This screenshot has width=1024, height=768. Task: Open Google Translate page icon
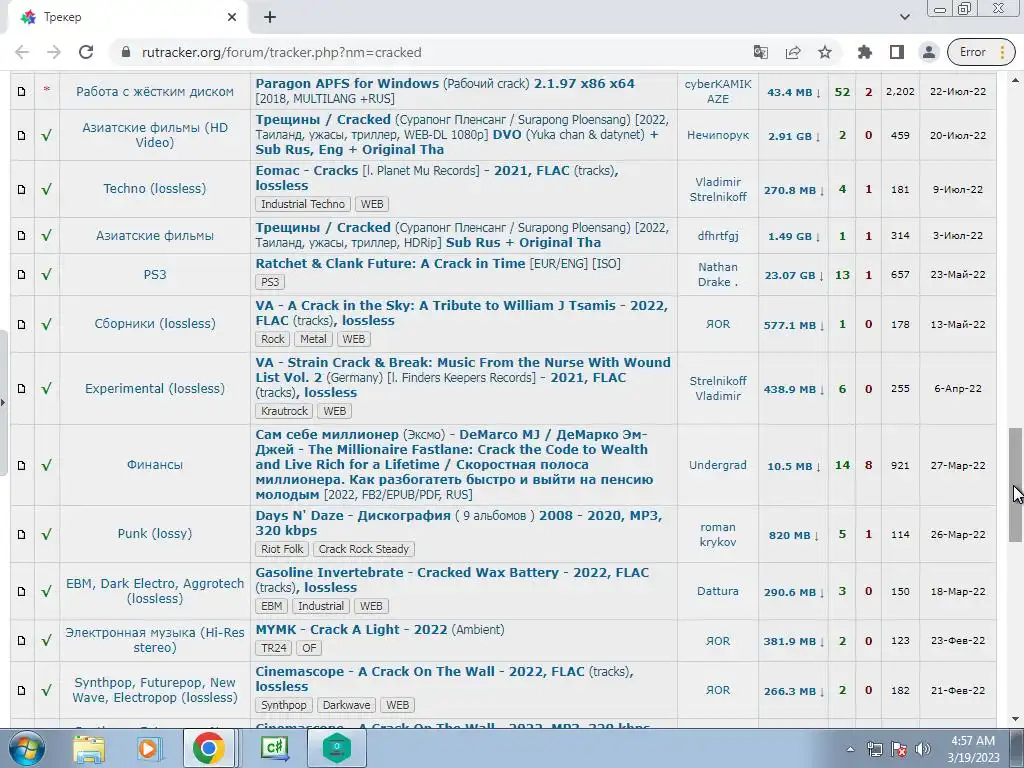[761, 52]
